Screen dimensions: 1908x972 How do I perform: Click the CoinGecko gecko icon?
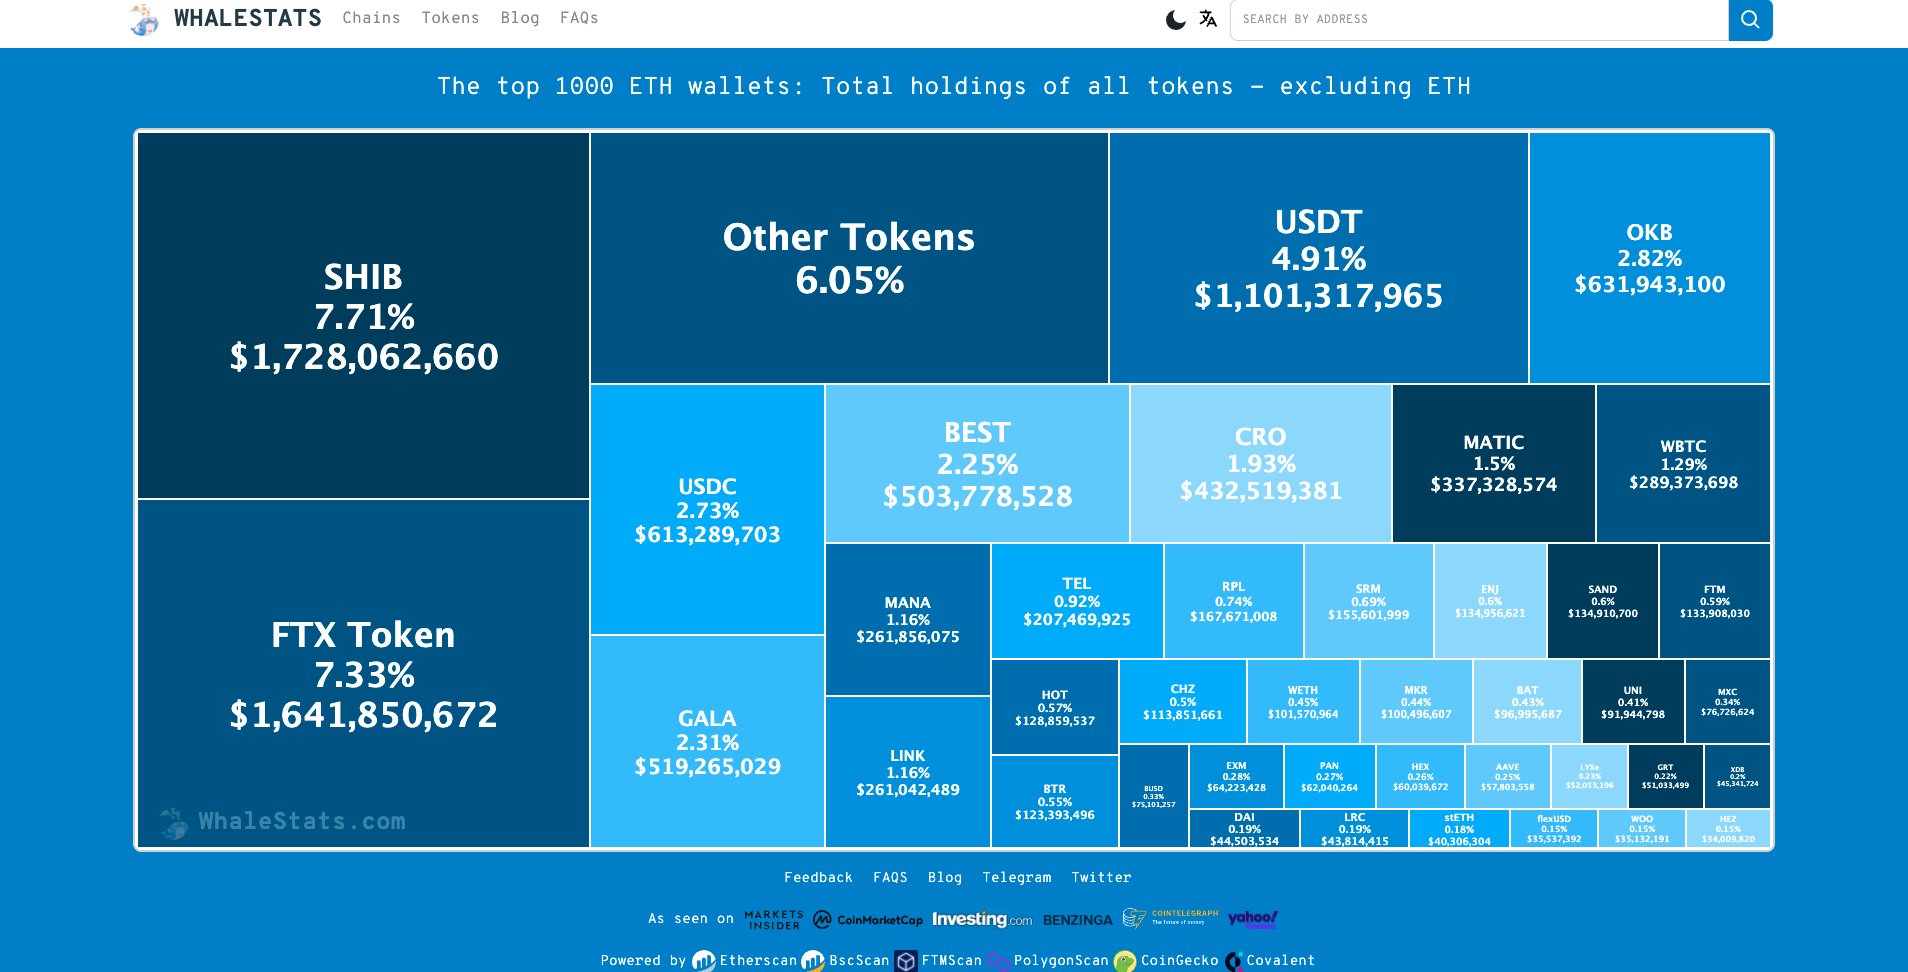[1125, 961]
